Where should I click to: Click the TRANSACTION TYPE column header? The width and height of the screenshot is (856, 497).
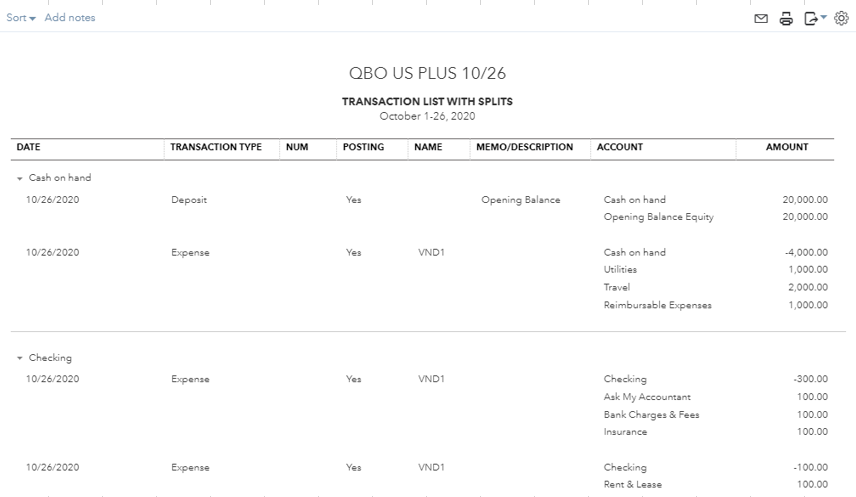point(216,147)
